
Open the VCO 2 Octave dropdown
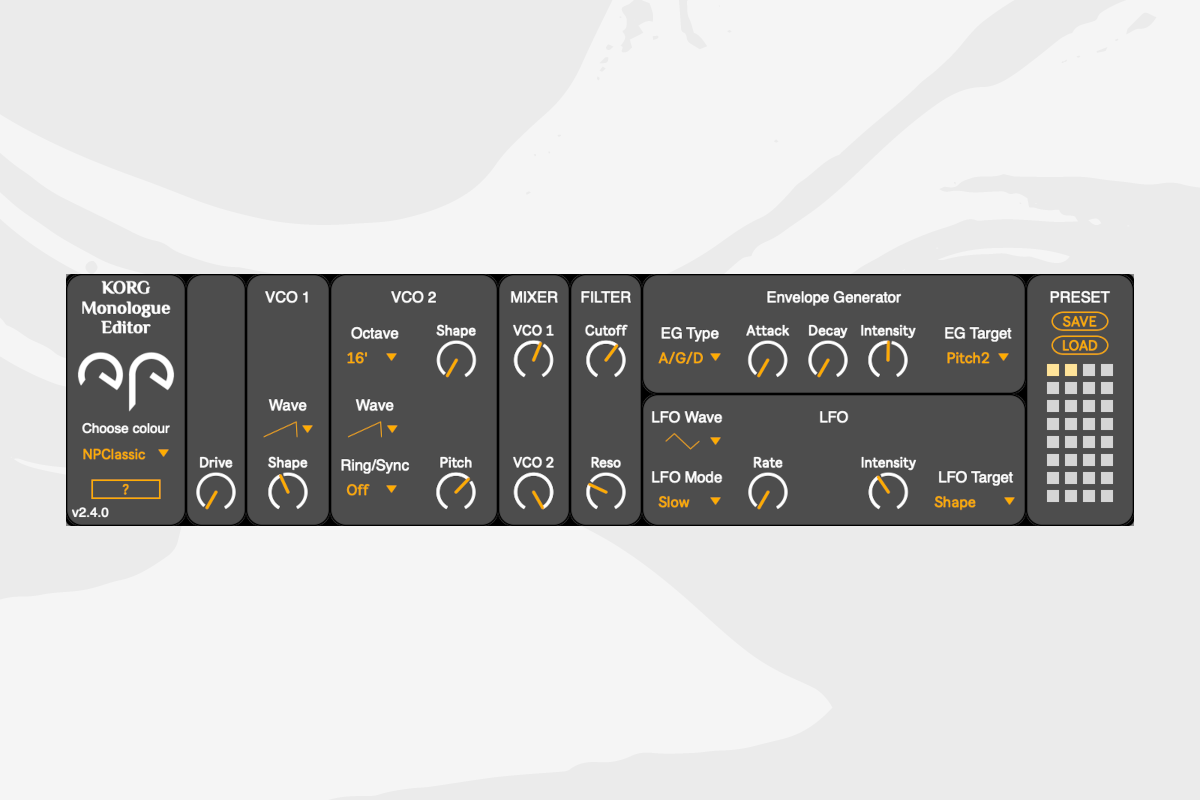pyautogui.click(x=373, y=357)
